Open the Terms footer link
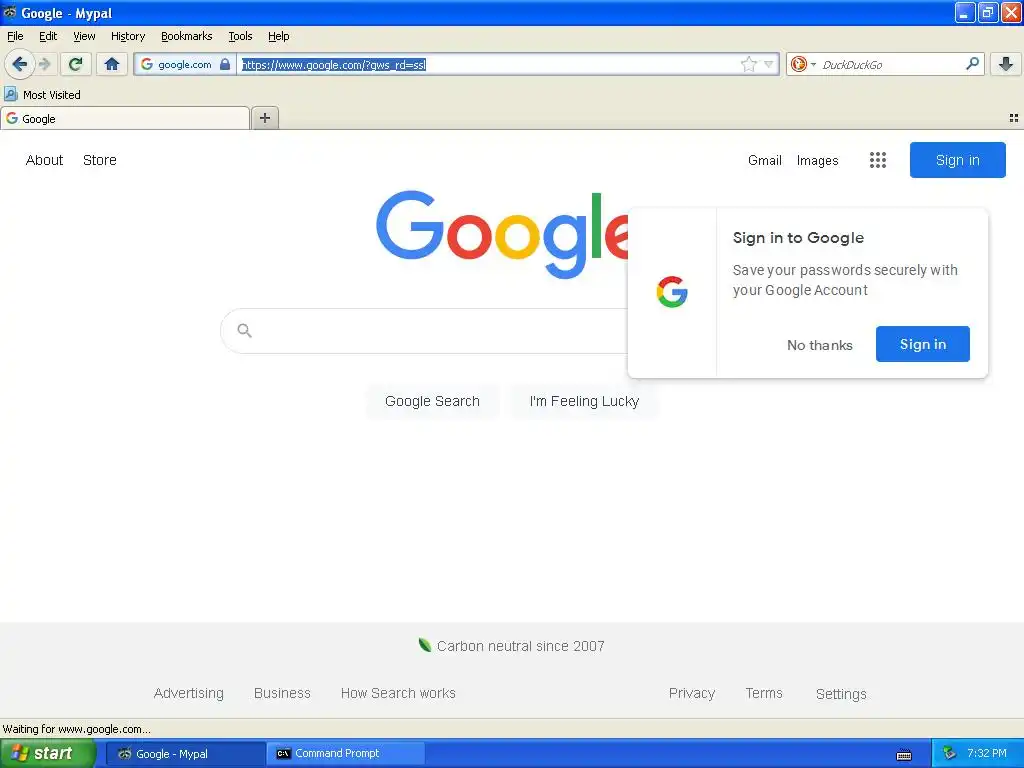1024x768 pixels. point(764,693)
